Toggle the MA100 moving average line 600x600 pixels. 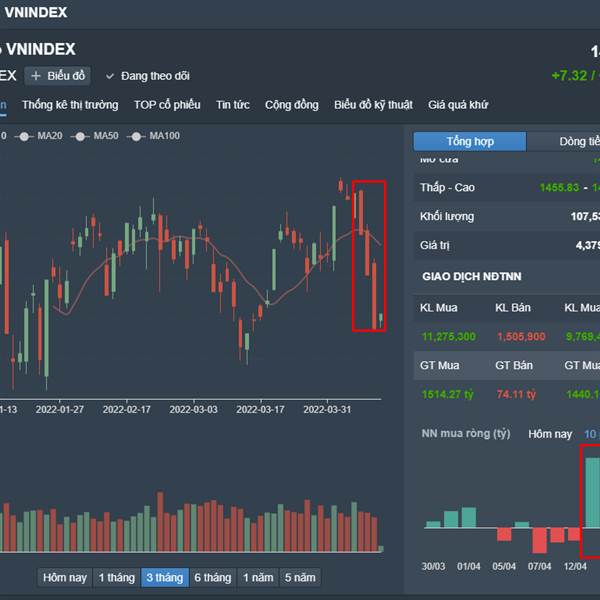tap(153, 136)
